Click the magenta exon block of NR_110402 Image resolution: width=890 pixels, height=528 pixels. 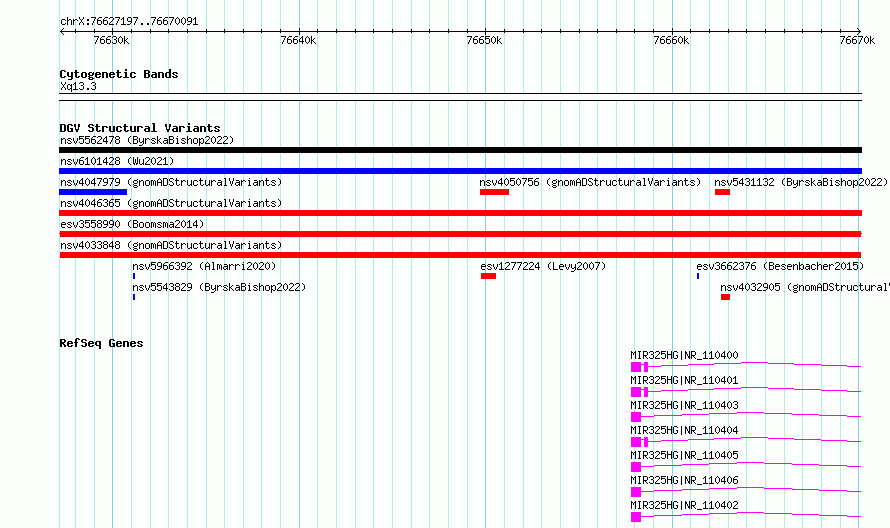pyautogui.click(x=636, y=517)
